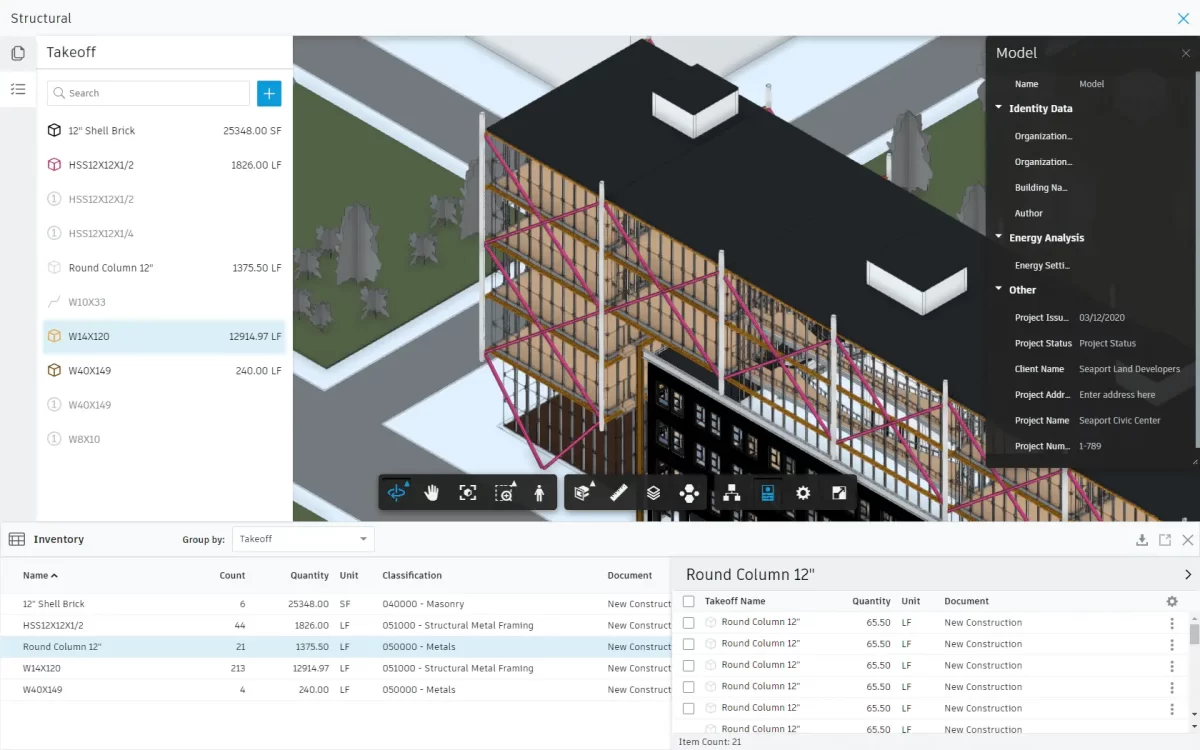The image size is (1200, 750).
Task: Click the Full screen viewer icon
Action: tap(839, 492)
